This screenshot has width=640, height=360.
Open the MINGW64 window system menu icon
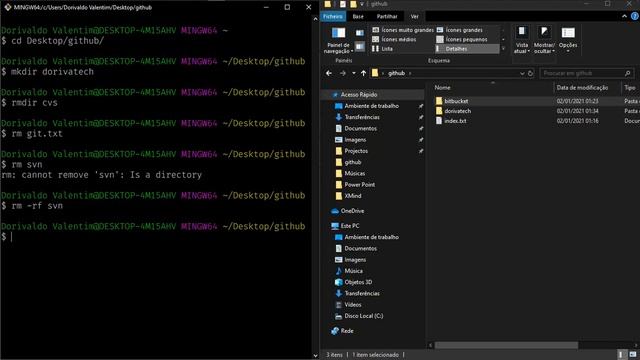(7, 7)
